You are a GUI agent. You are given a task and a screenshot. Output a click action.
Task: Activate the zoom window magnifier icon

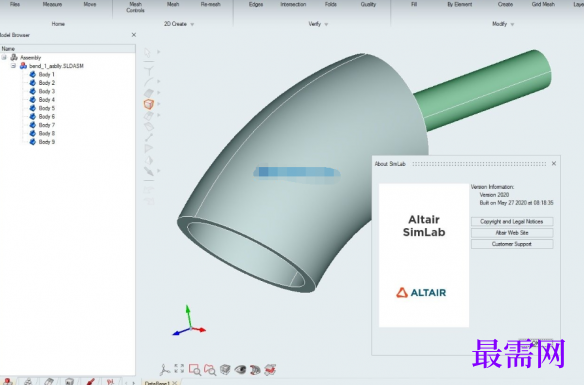click(x=194, y=369)
